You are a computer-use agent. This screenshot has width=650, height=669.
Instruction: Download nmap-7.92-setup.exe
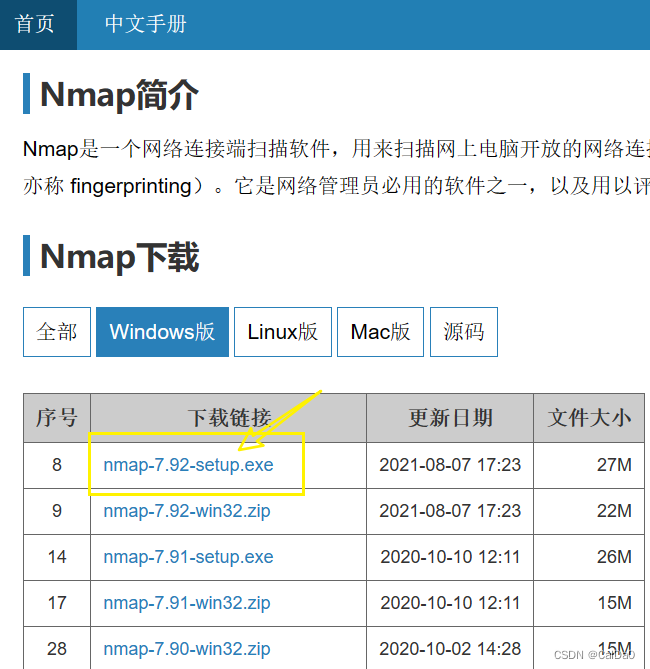click(x=188, y=465)
